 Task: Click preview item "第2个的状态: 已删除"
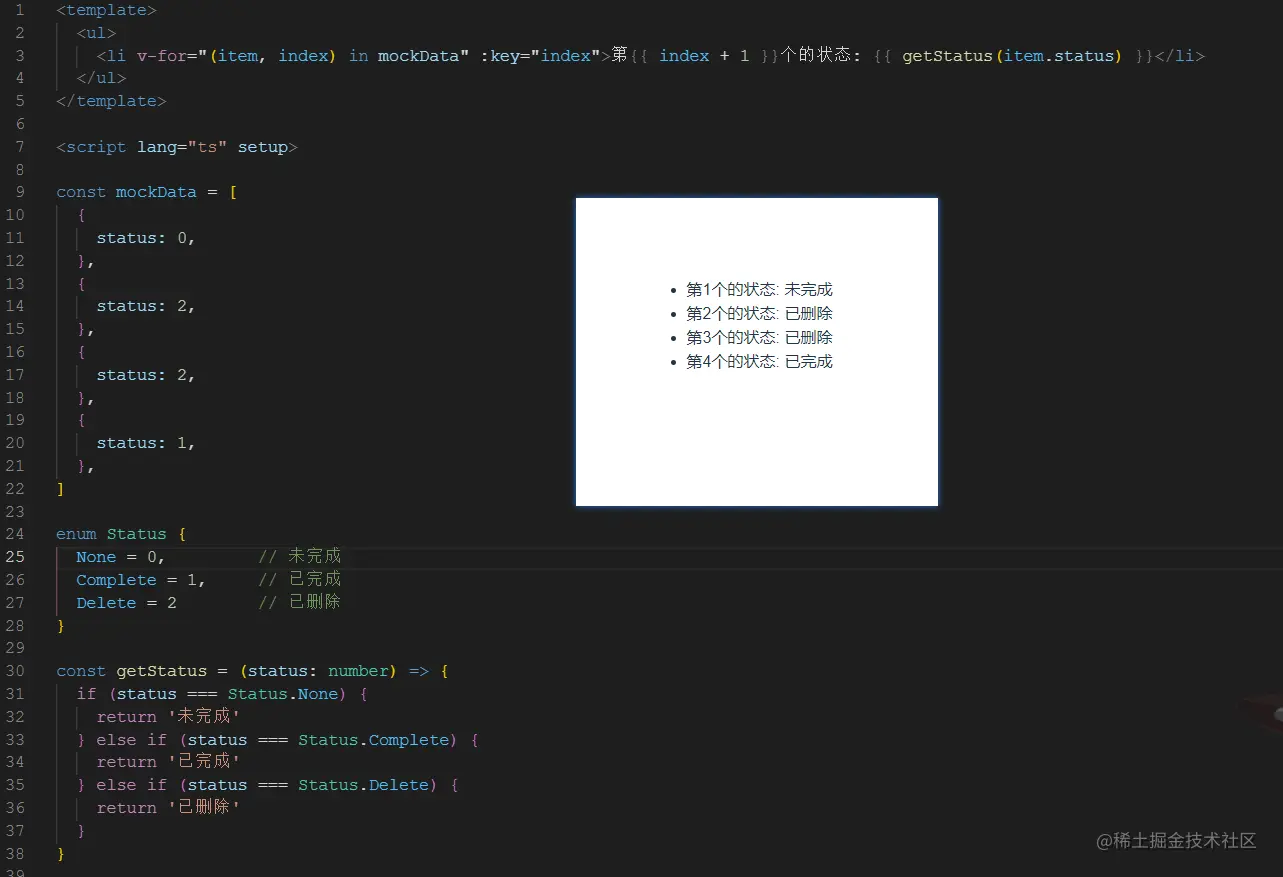[x=759, y=314]
